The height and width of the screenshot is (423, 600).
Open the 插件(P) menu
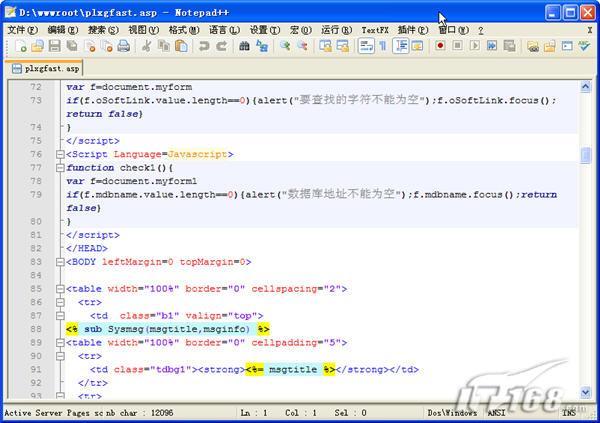coord(413,30)
